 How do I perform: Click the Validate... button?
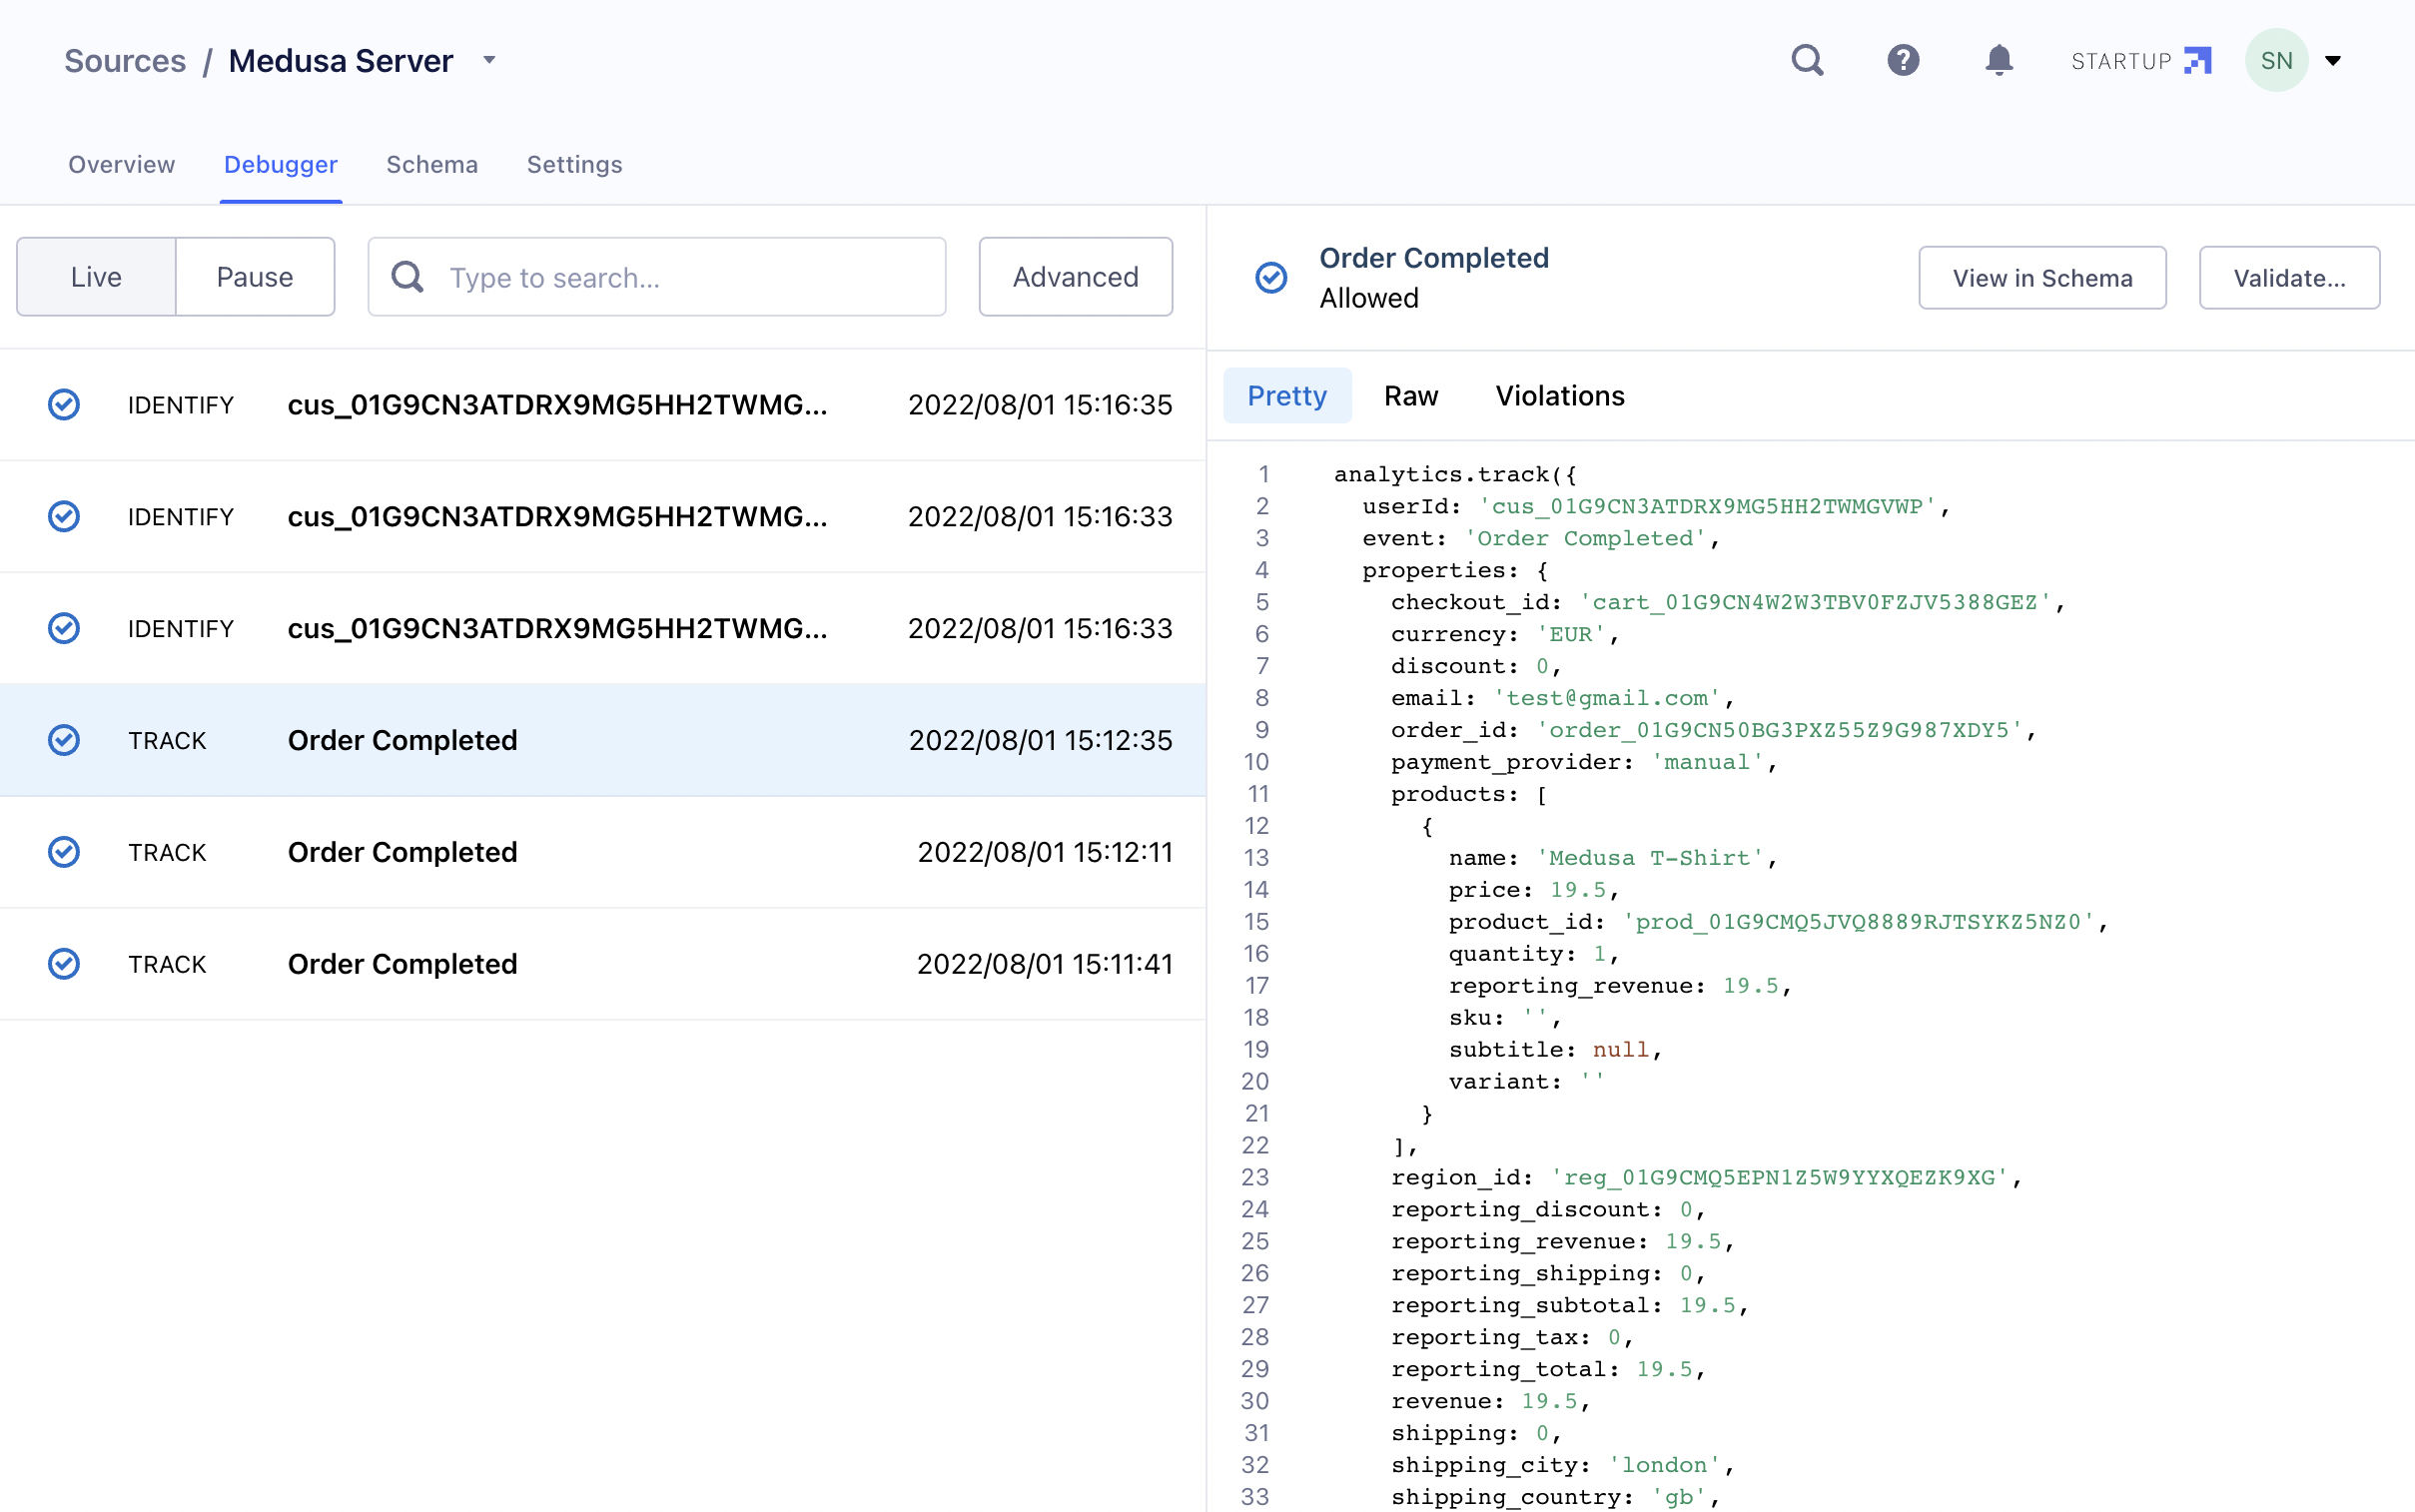pyautogui.click(x=2289, y=278)
